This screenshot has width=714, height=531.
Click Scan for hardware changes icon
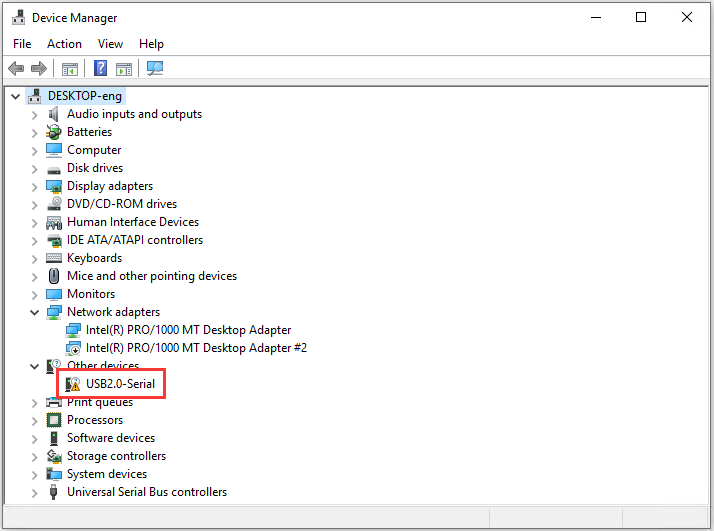pyautogui.click(x=155, y=69)
